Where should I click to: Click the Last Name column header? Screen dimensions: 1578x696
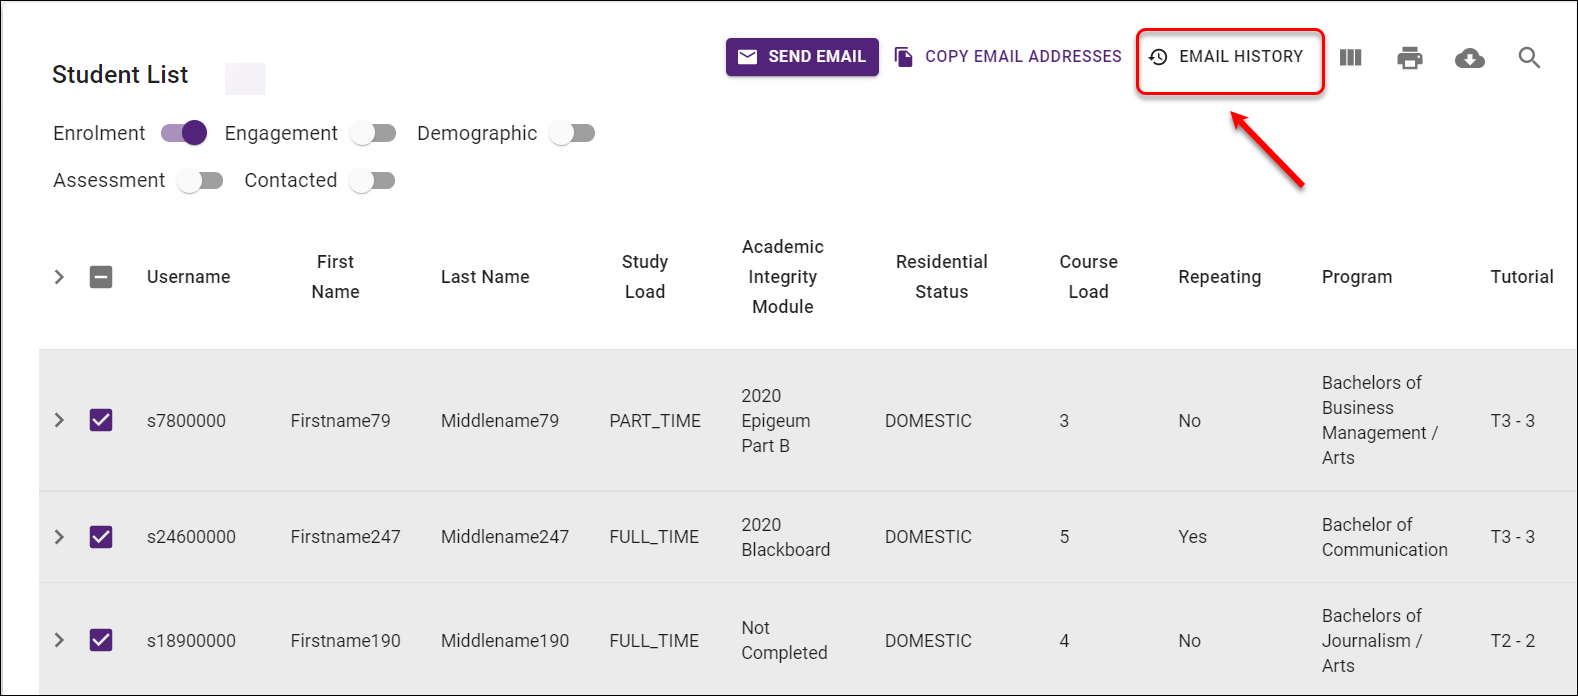(x=485, y=277)
